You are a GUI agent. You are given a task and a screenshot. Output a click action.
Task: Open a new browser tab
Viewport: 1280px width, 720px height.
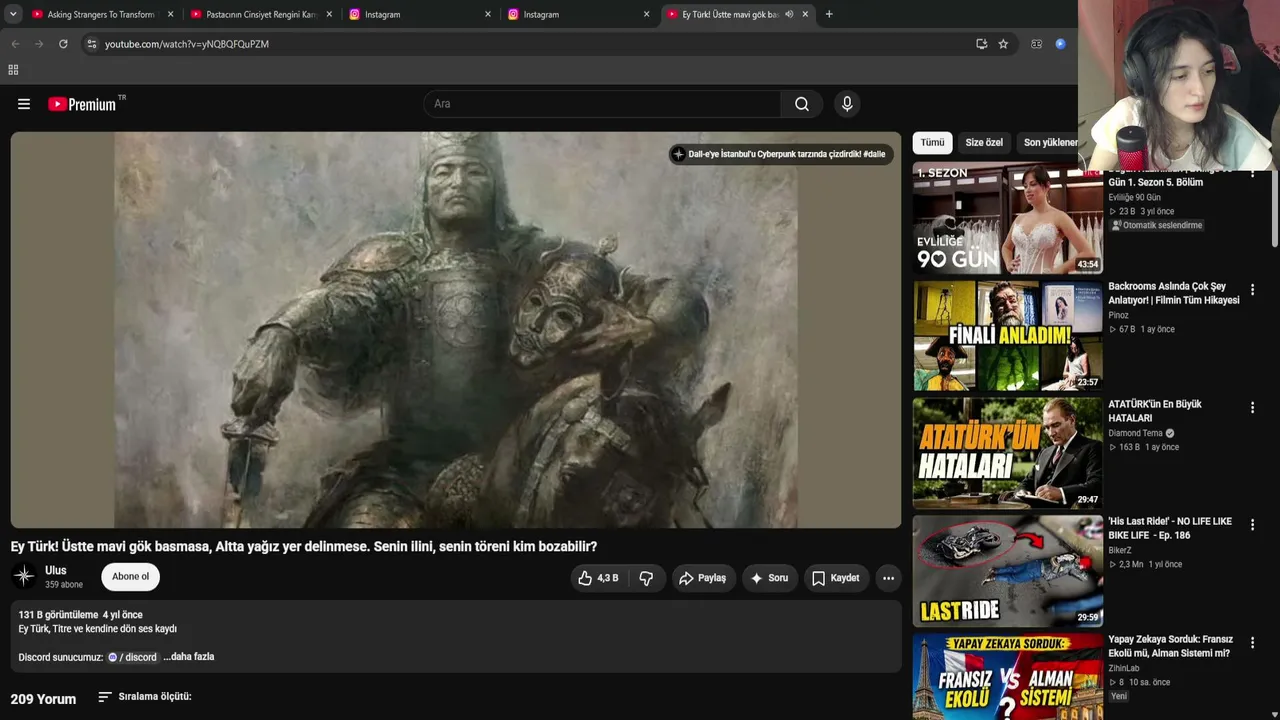(829, 14)
